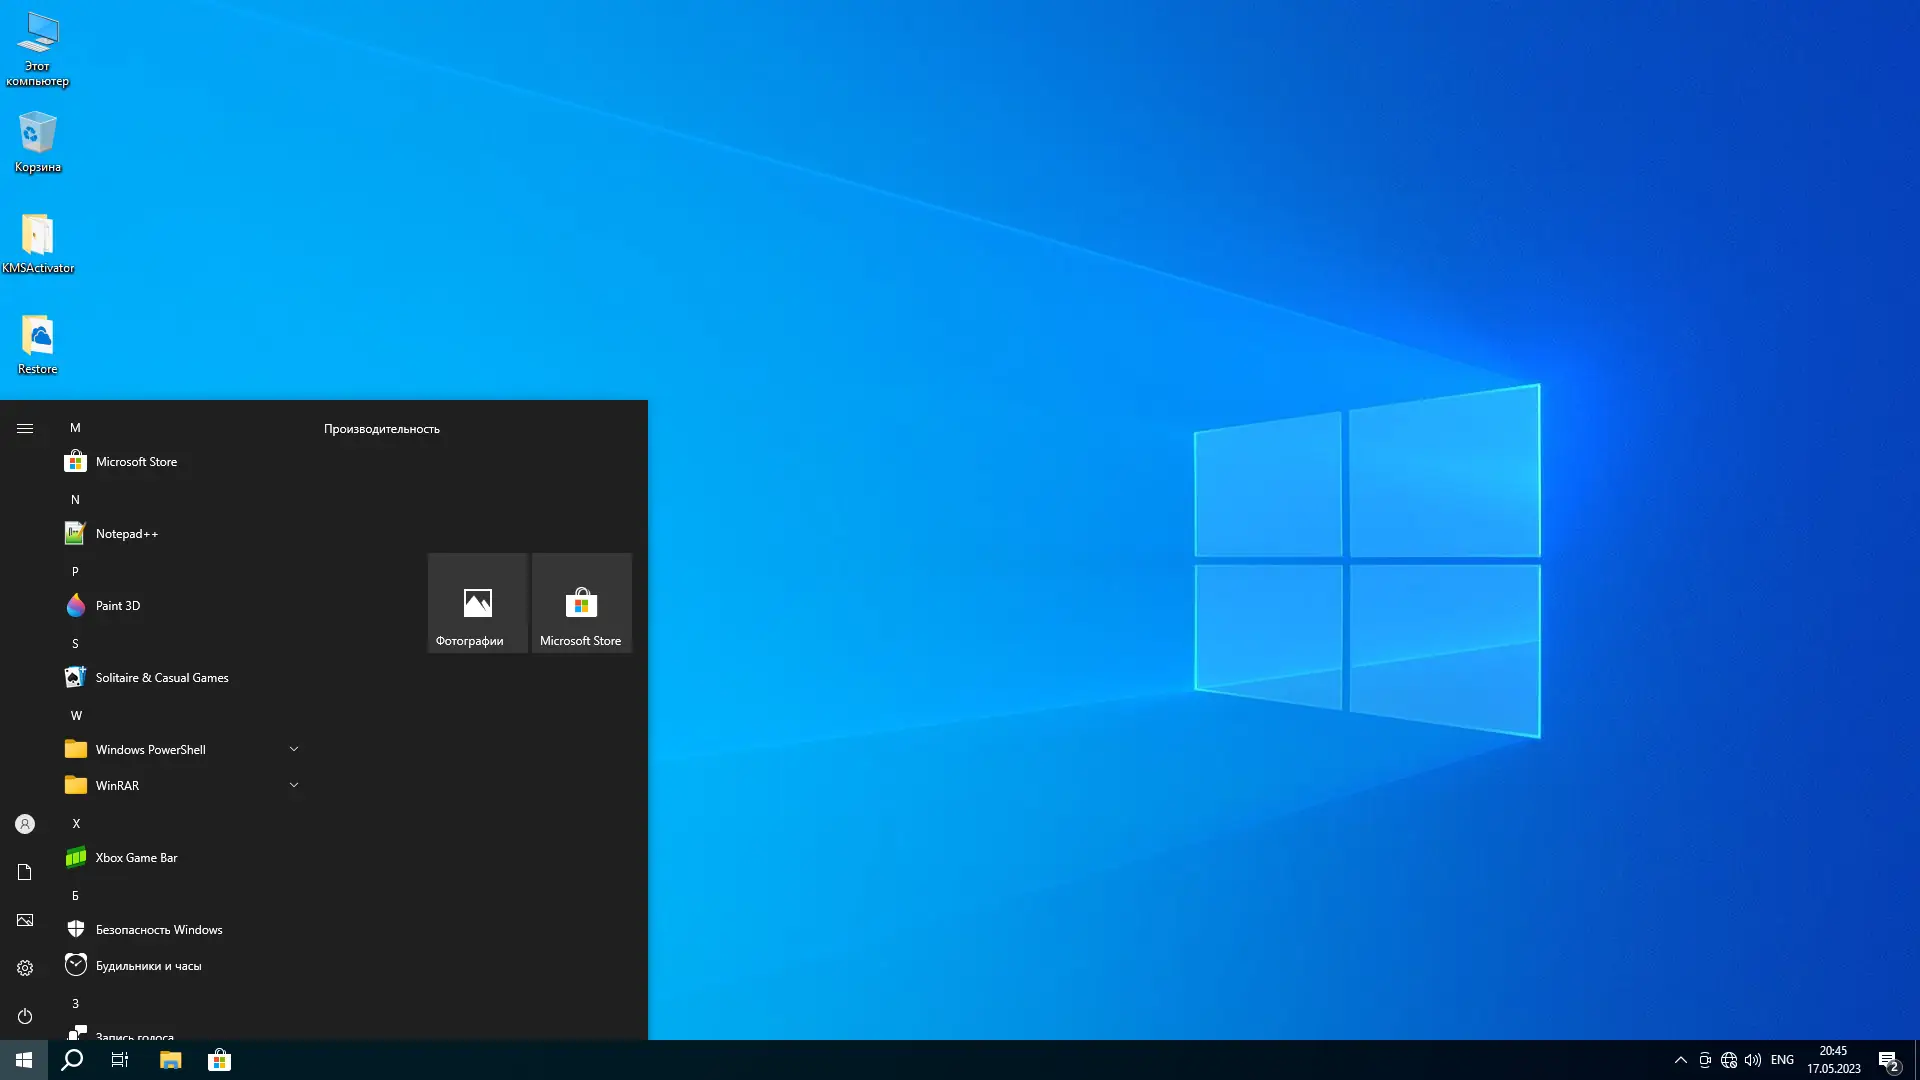Open Xbox Game Bar app
1920x1080 pixels.
136,858
